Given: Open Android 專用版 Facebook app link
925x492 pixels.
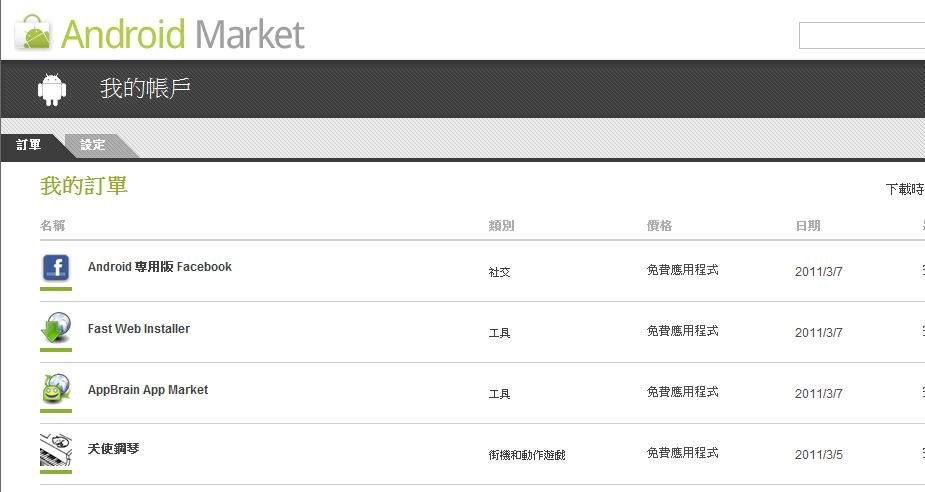Looking at the screenshot, I should (x=160, y=267).
